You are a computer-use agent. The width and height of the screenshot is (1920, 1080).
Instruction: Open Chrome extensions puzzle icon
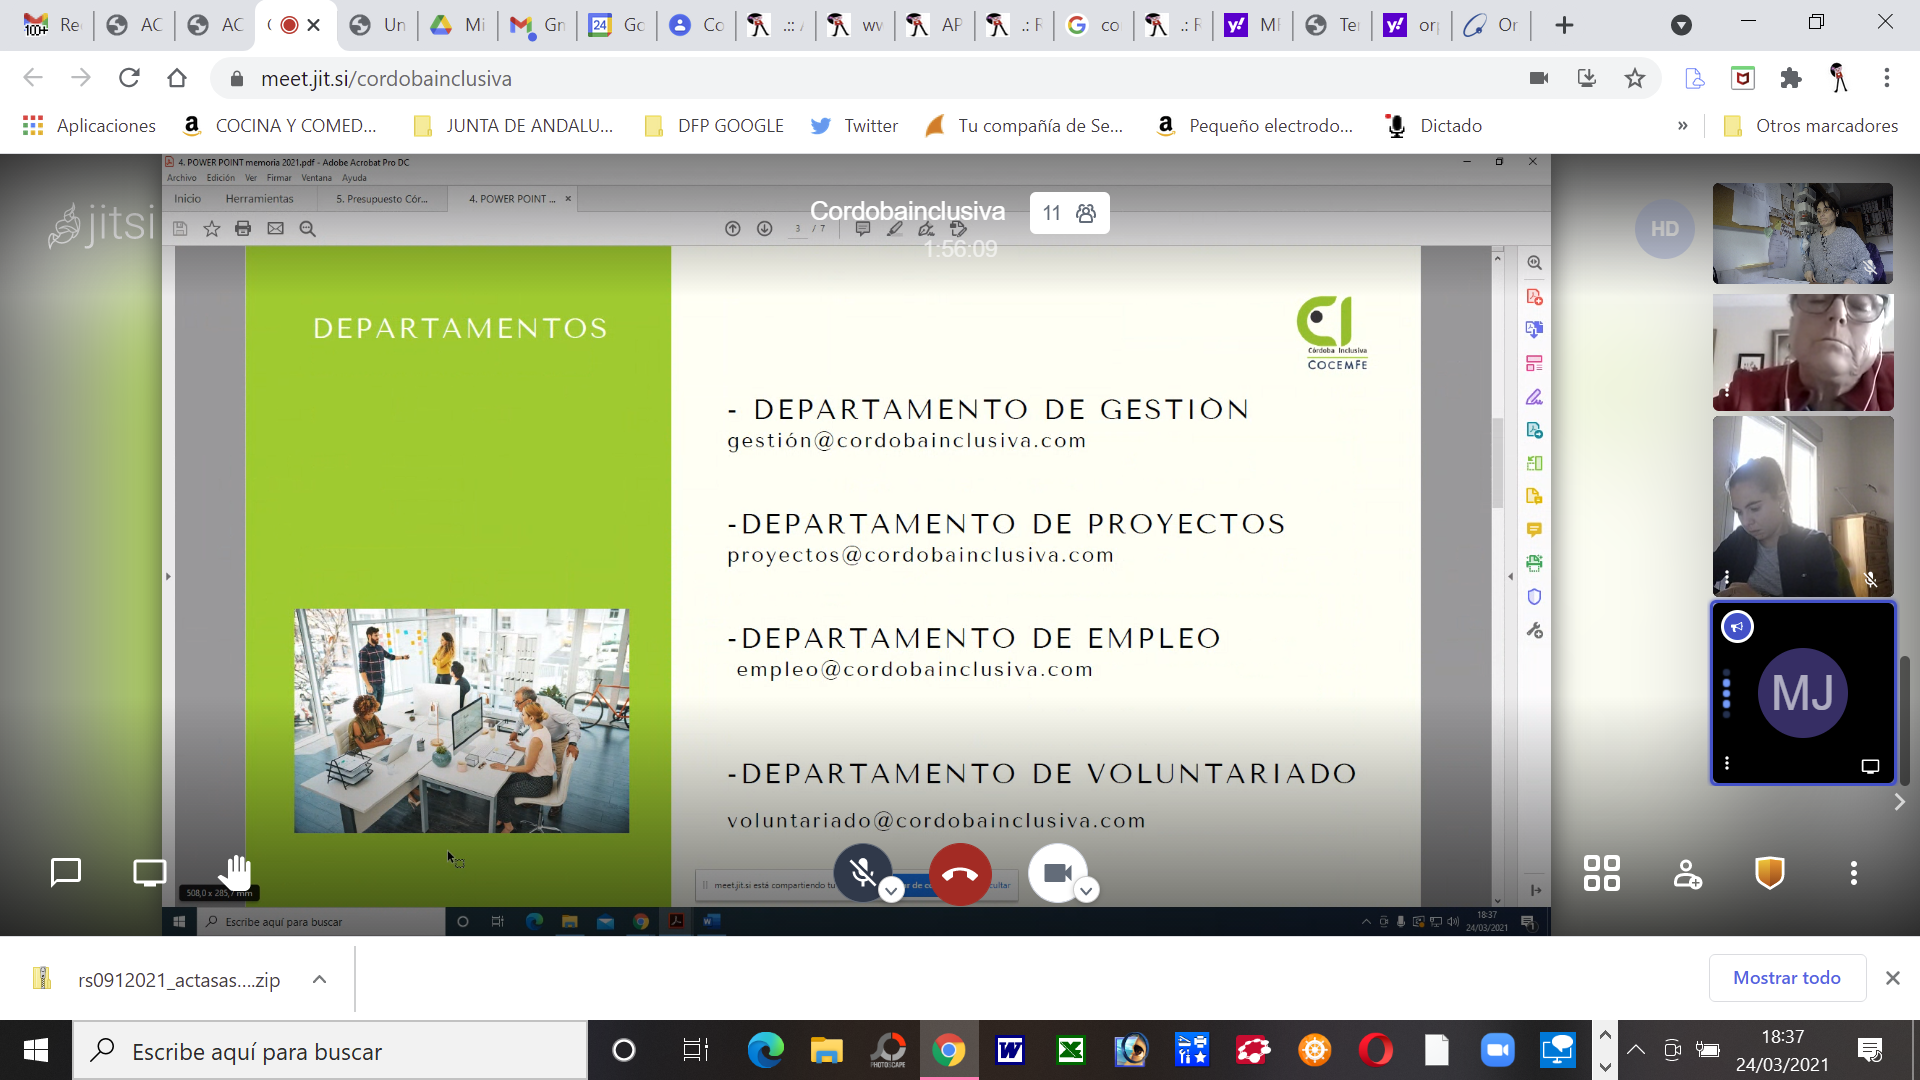(x=1790, y=78)
